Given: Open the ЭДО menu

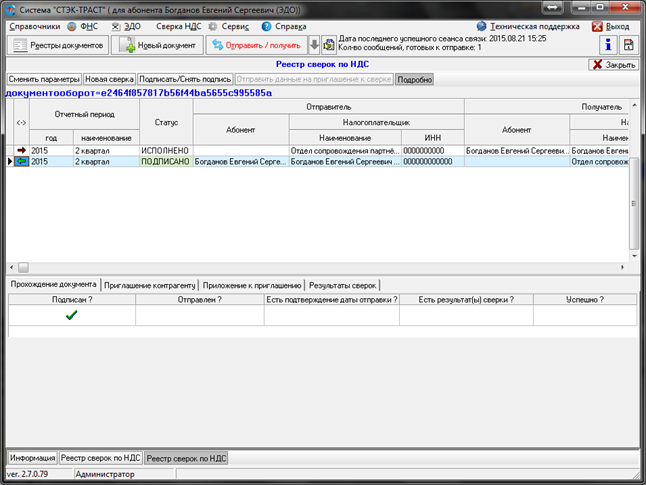Looking at the screenshot, I should [132, 26].
